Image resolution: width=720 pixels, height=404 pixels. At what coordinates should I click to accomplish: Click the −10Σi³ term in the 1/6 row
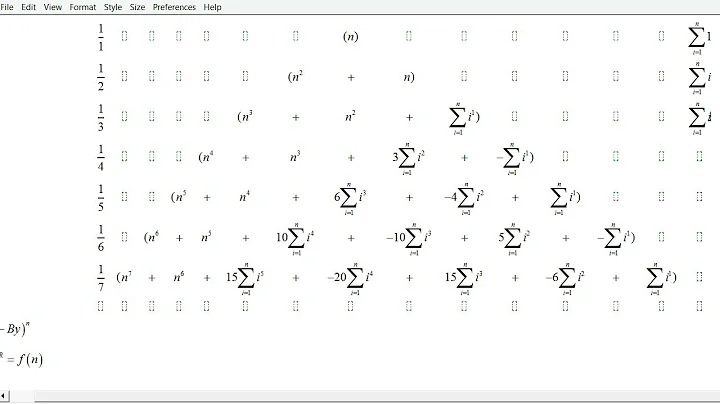click(x=409, y=239)
